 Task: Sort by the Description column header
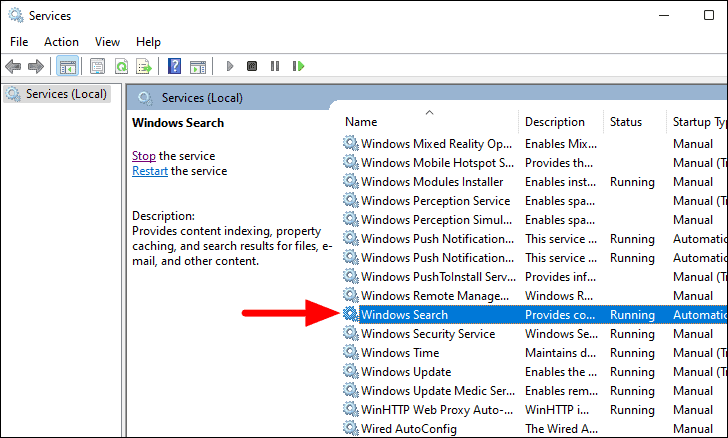(x=555, y=122)
